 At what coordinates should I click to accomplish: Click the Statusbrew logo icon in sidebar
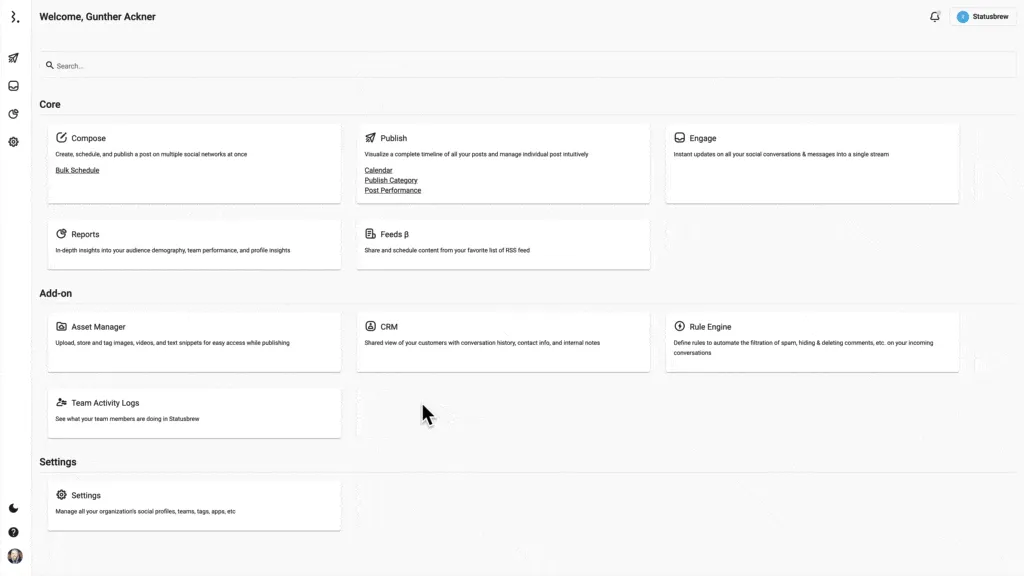click(x=14, y=17)
